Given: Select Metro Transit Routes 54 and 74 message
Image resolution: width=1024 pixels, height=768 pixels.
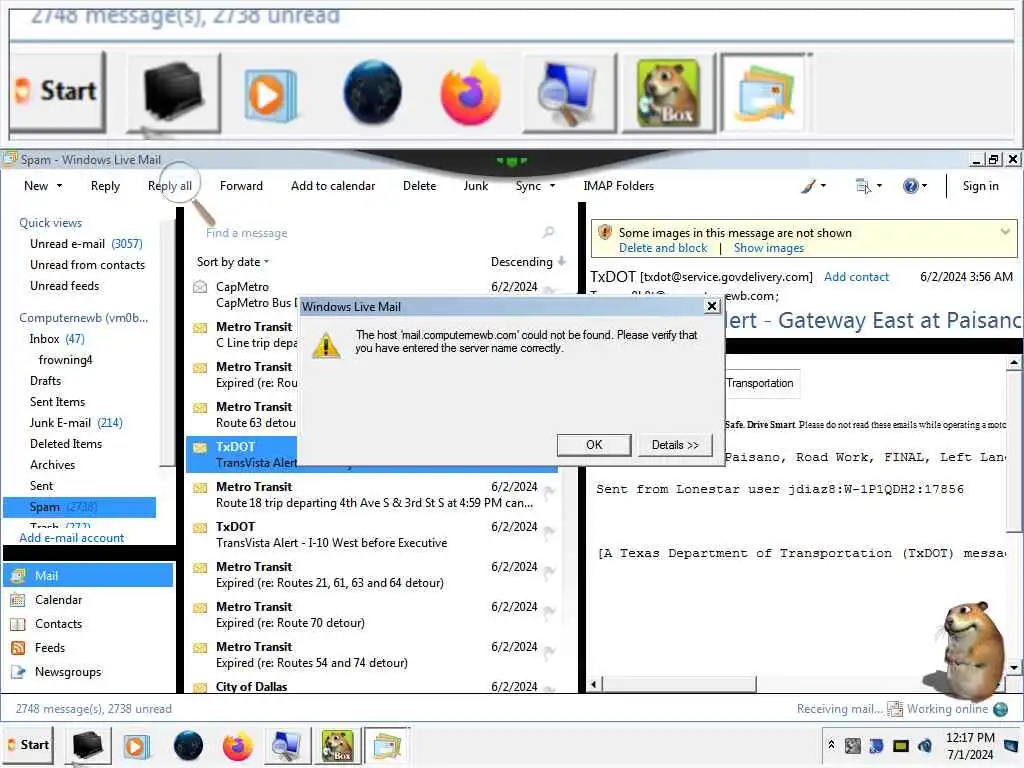Looking at the screenshot, I should pyautogui.click(x=372, y=655).
